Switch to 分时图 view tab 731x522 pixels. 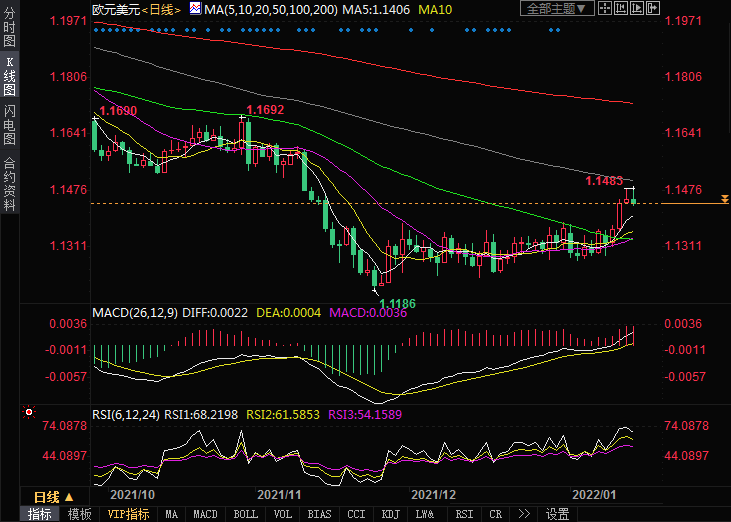[x=9, y=31]
